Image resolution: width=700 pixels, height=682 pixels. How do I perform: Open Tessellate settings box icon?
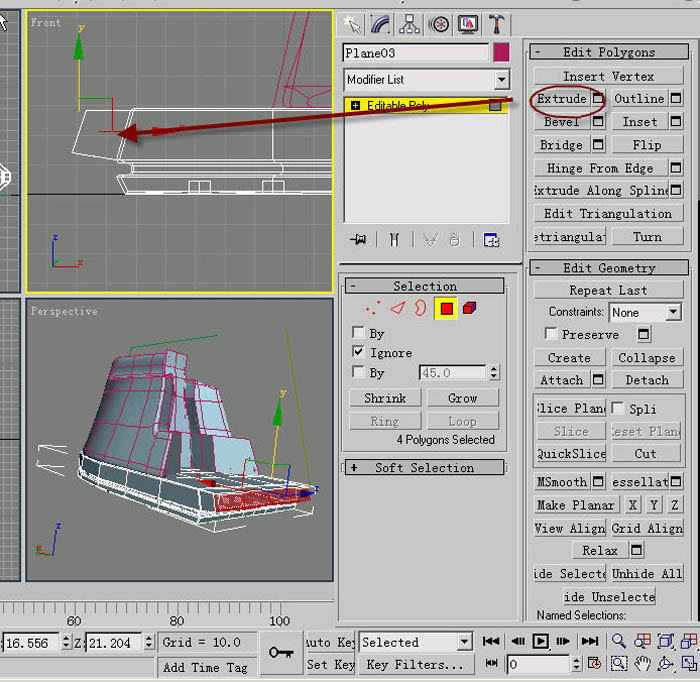tap(676, 481)
